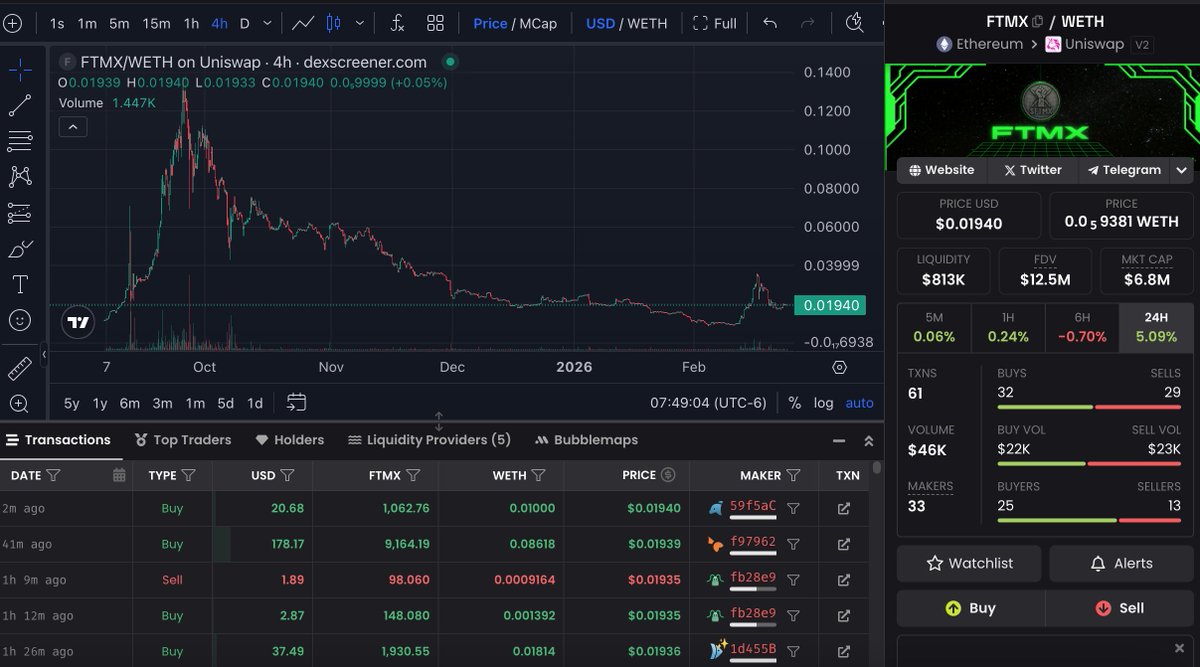The height and width of the screenshot is (667, 1200).
Task: Select the XABCD pattern tool
Action: pos(20,177)
